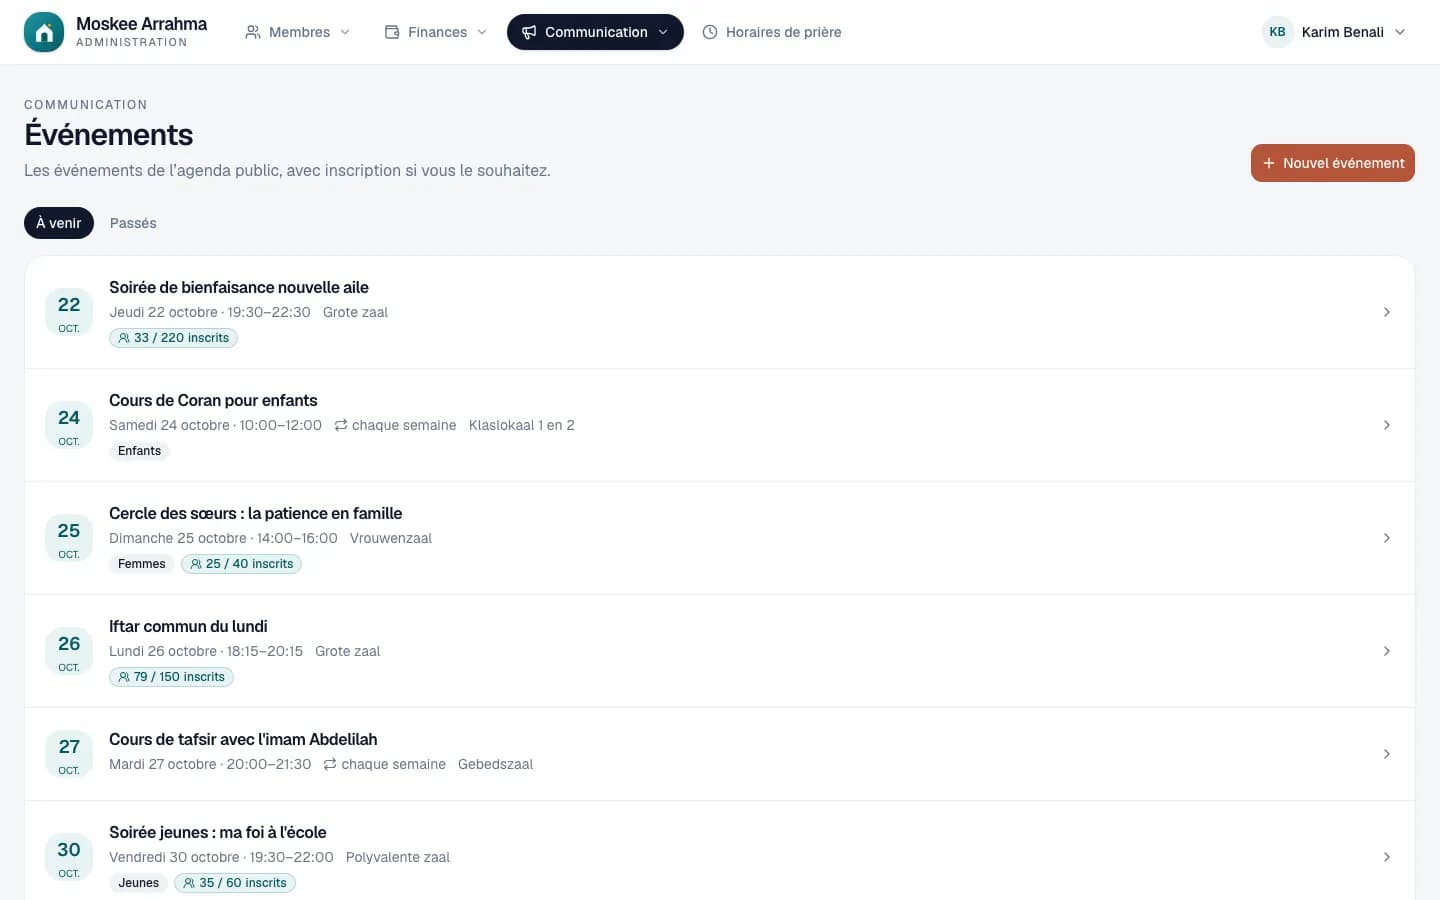Viewport: 1440px width, 900px height.
Task: Click the 30 oct. date badge
Action: 69,857
